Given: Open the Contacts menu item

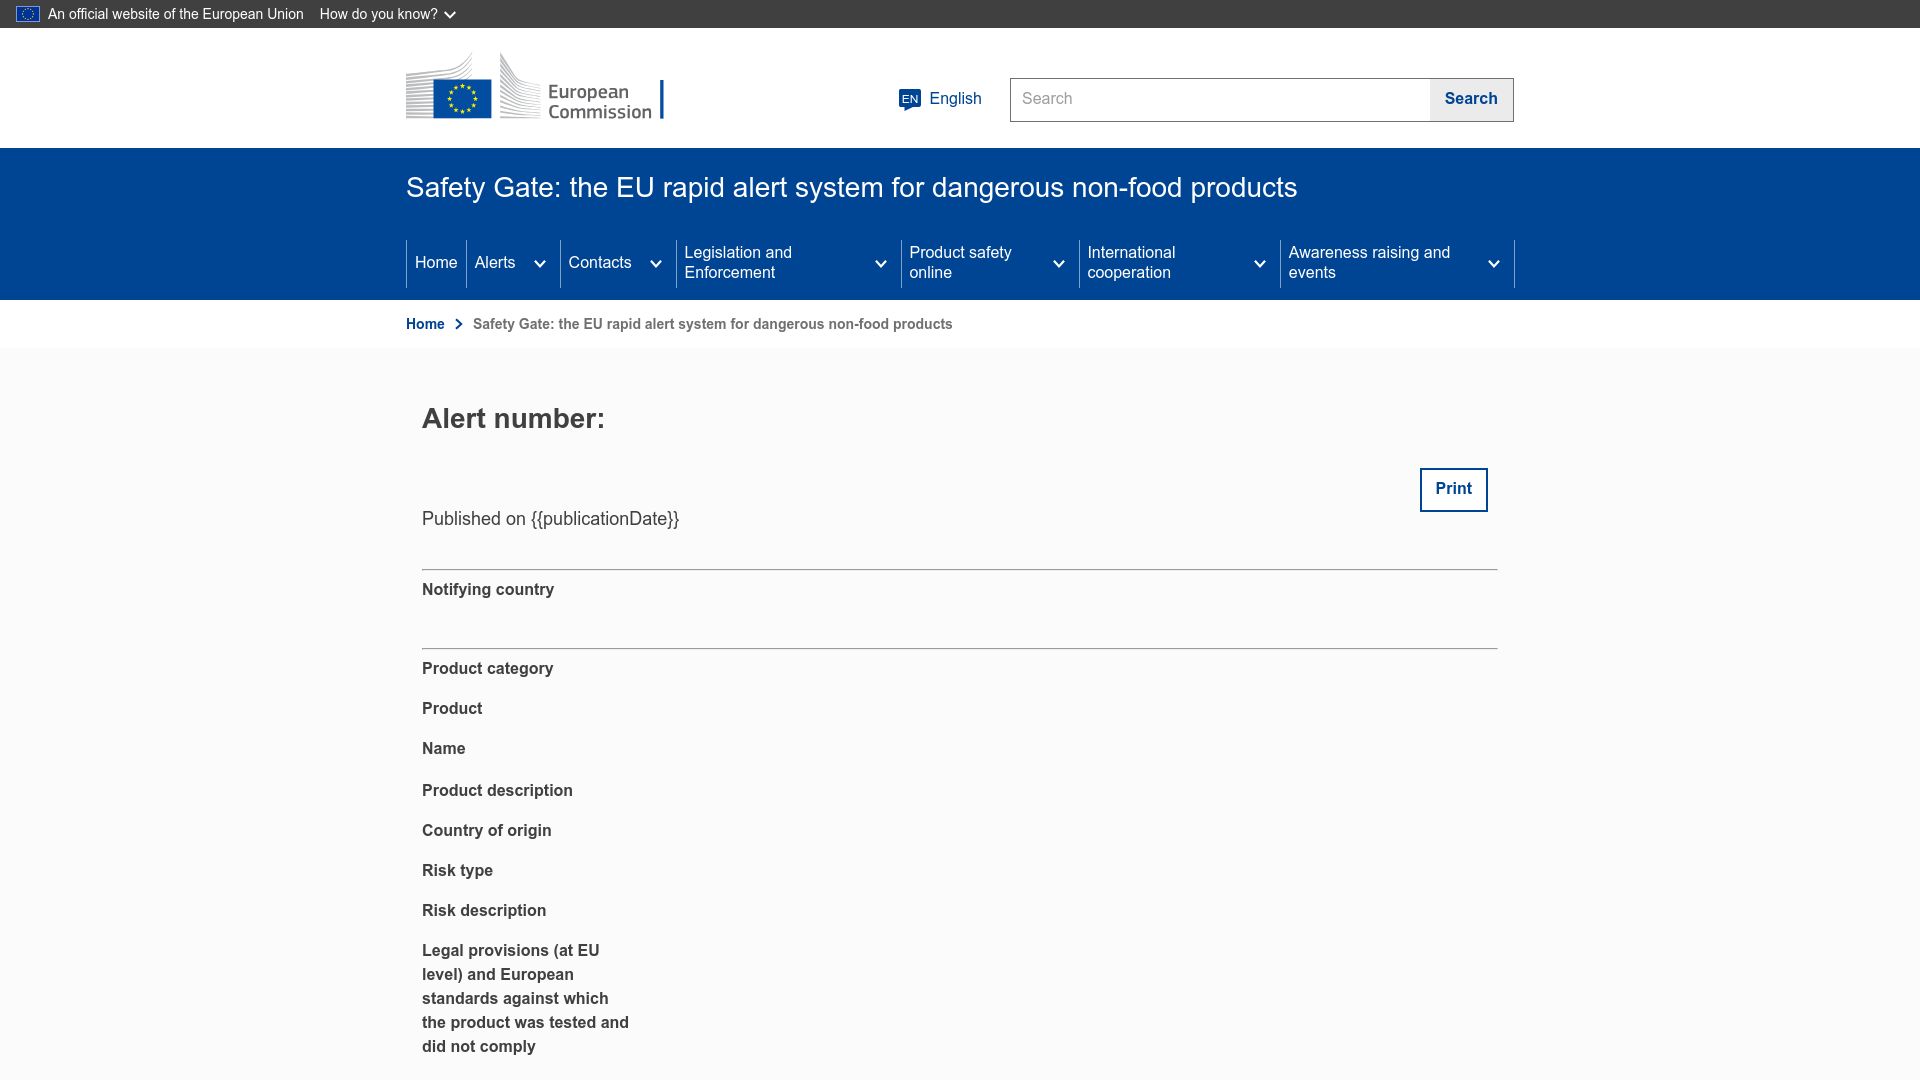Looking at the screenshot, I should point(600,263).
